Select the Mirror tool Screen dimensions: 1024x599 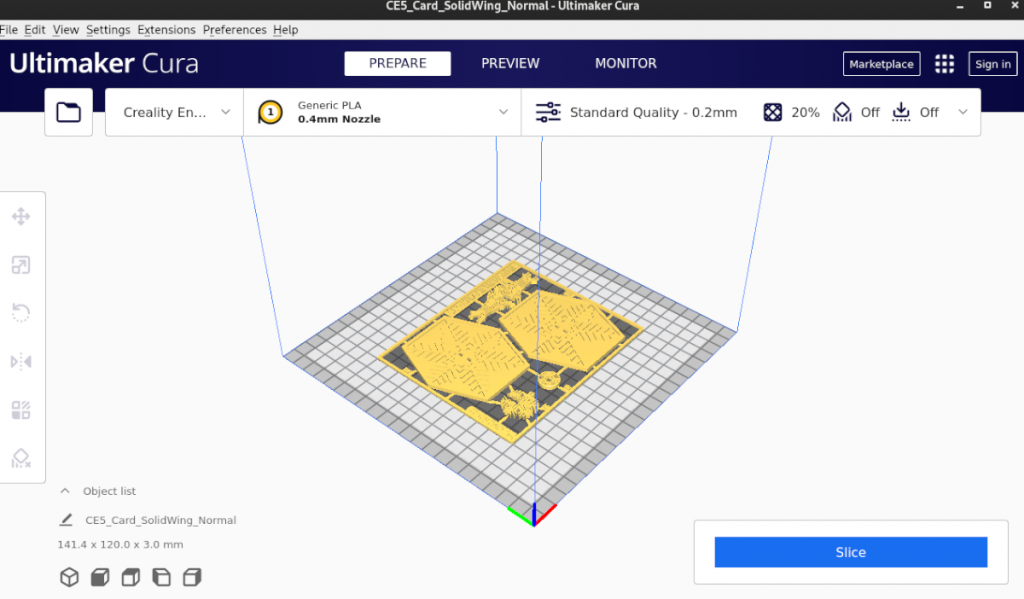tap(22, 361)
